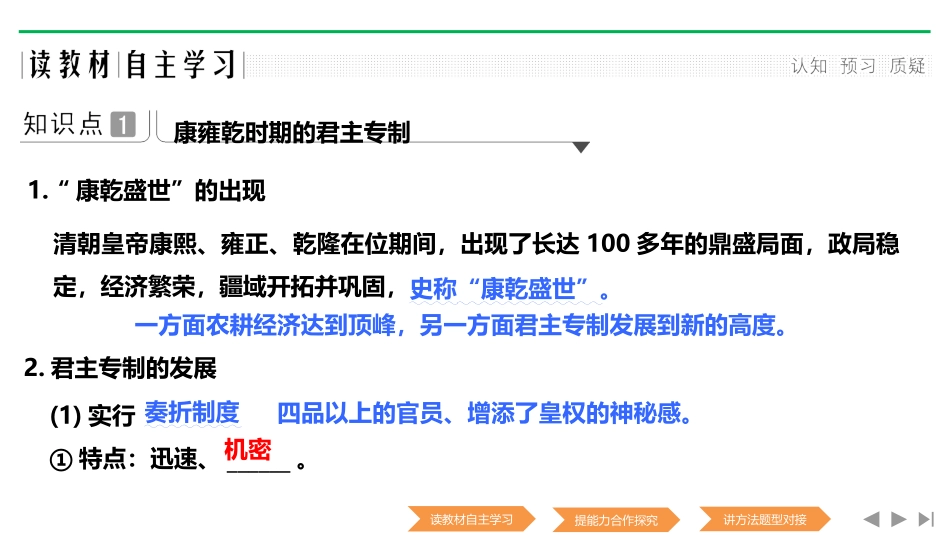Image resolution: width=950 pixels, height=535 pixels.
Task: Select heading 1. "康乾盛世"的出现
Action: coord(147,191)
